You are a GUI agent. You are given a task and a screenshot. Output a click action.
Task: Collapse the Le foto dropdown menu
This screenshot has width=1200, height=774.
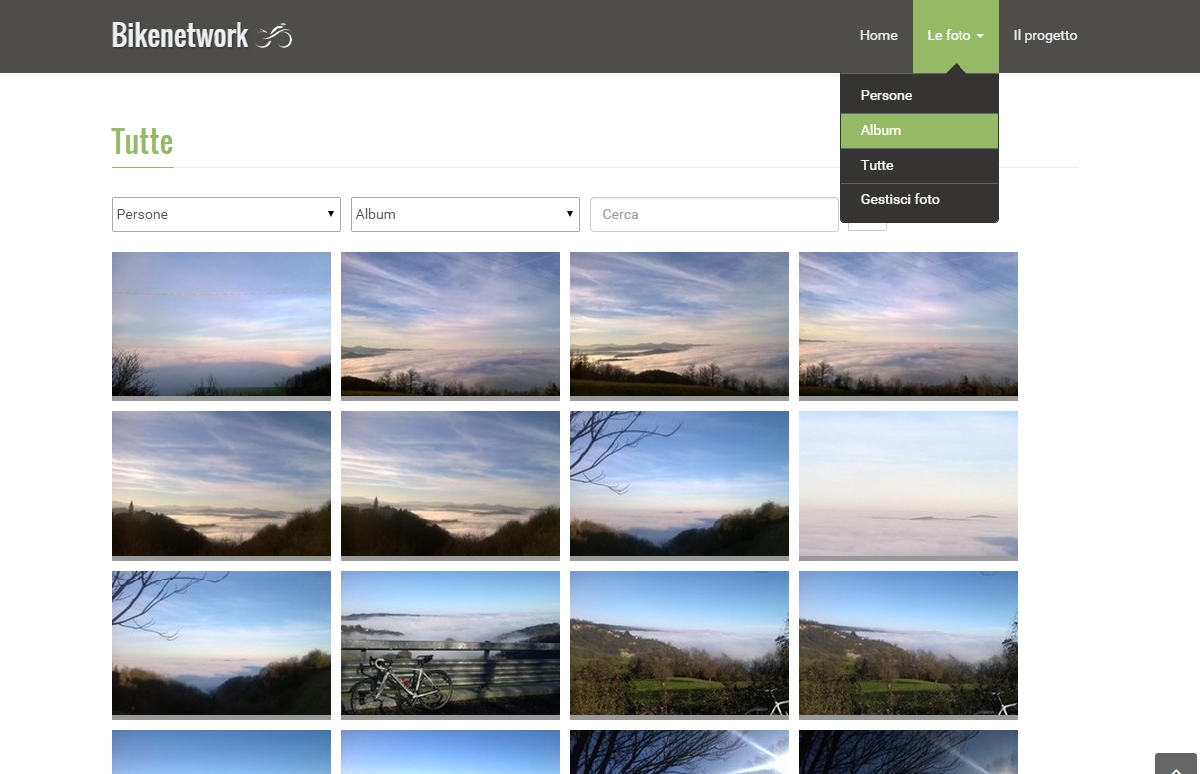pos(955,36)
